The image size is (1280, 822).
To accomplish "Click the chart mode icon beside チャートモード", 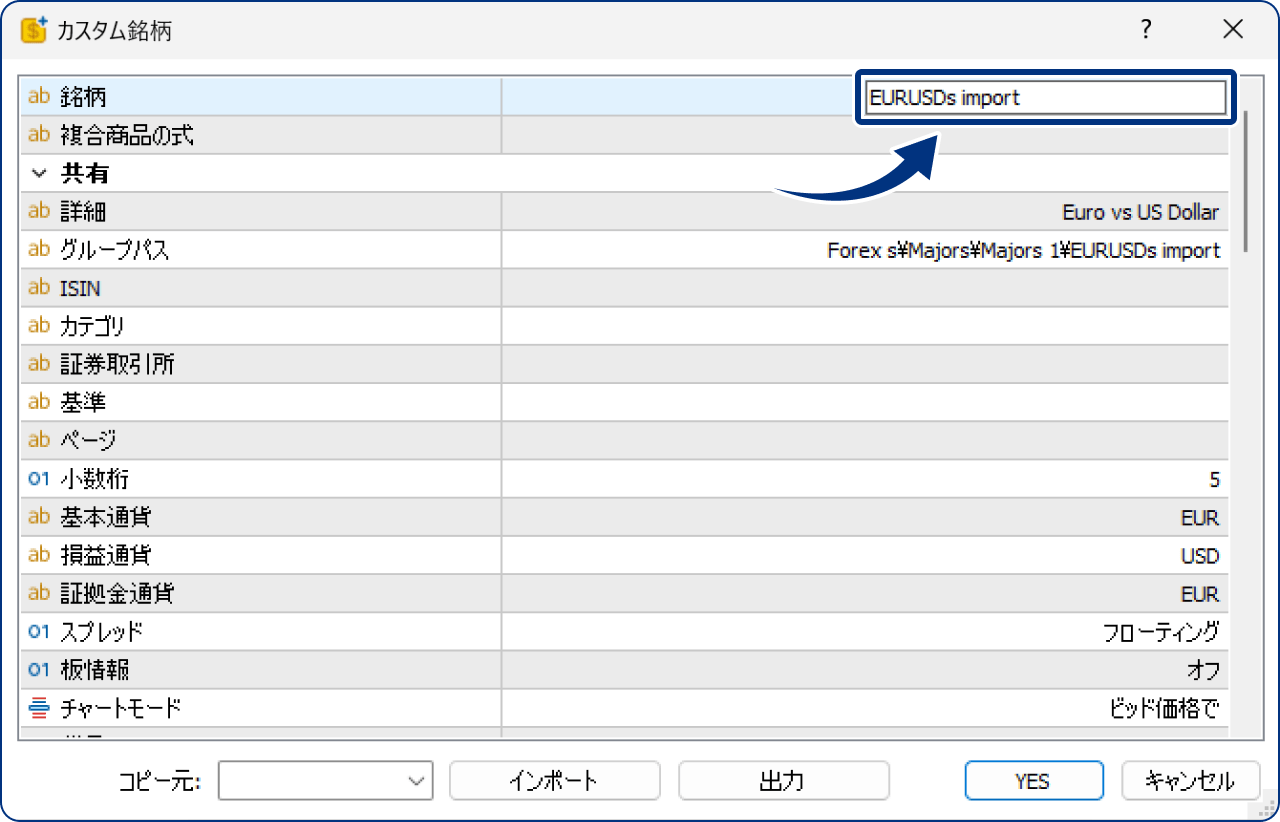I will pos(39,709).
